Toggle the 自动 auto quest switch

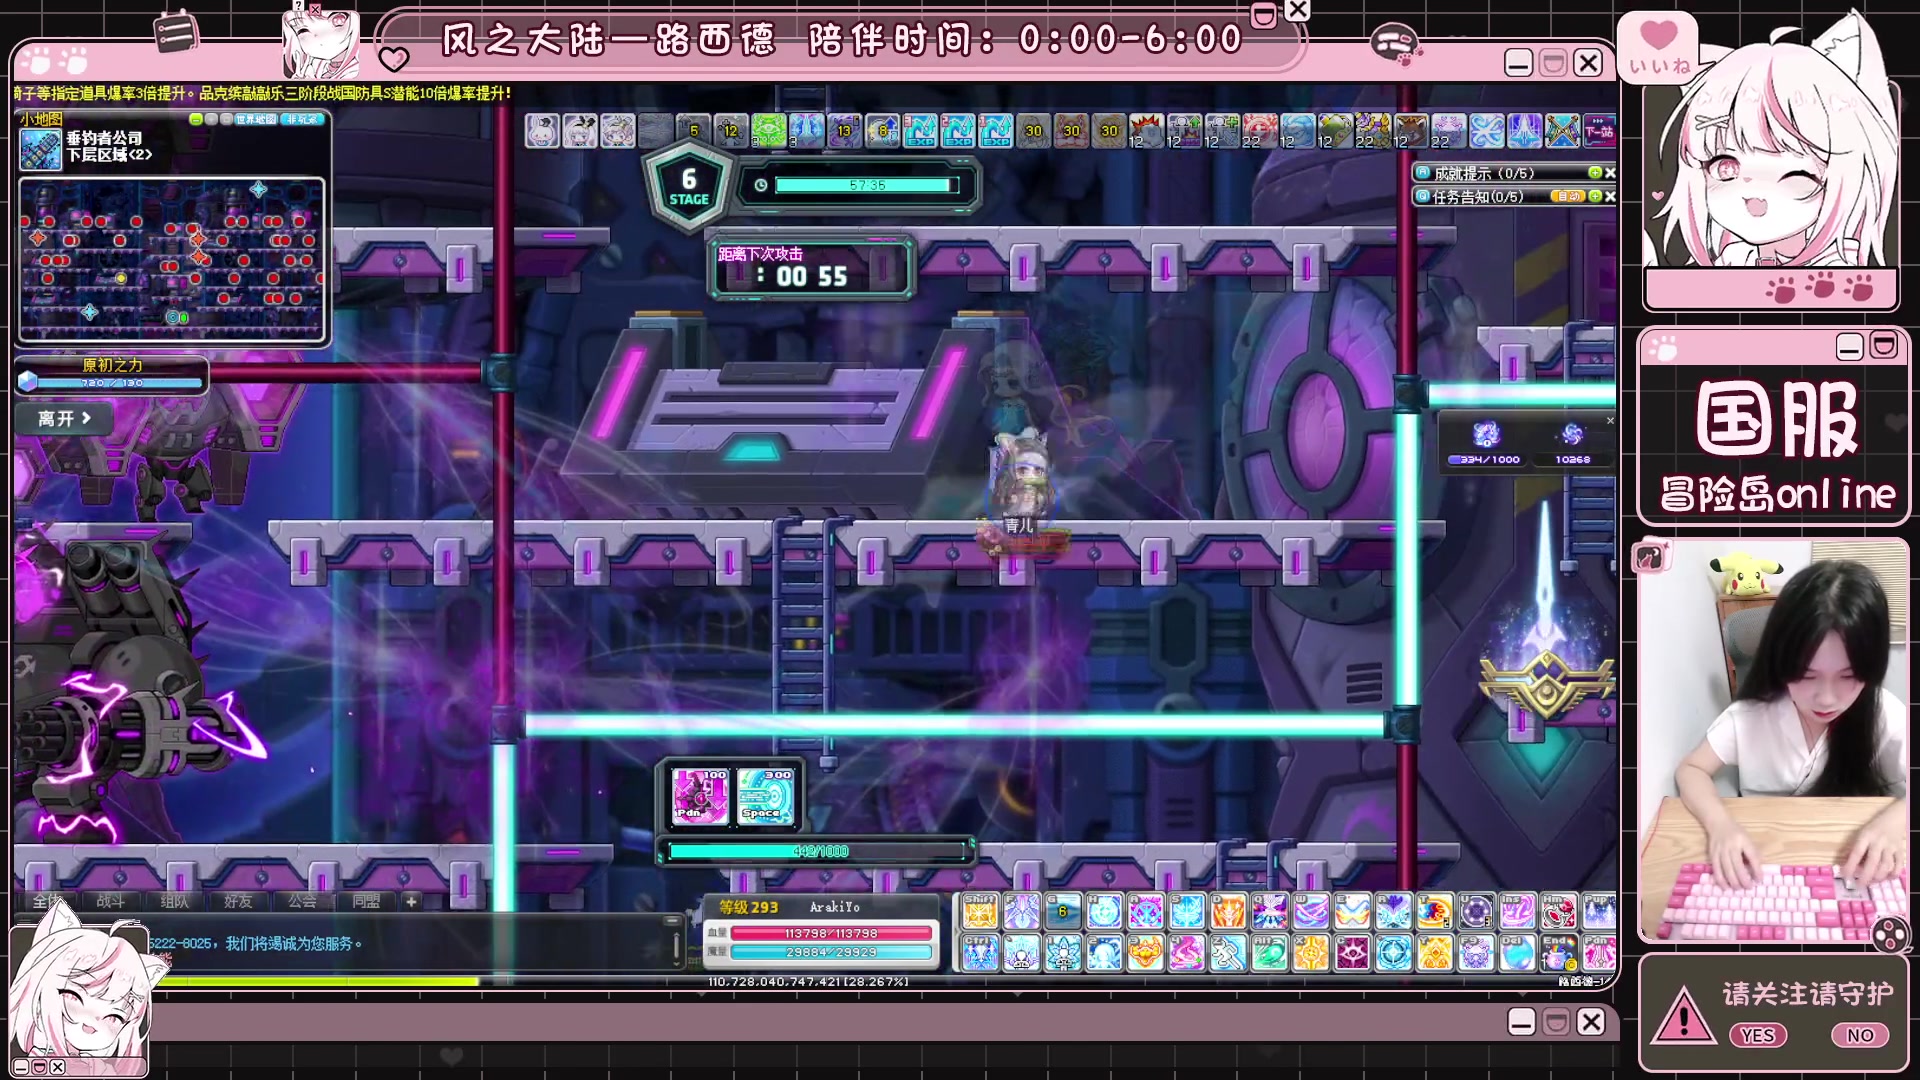(1568, 196)
